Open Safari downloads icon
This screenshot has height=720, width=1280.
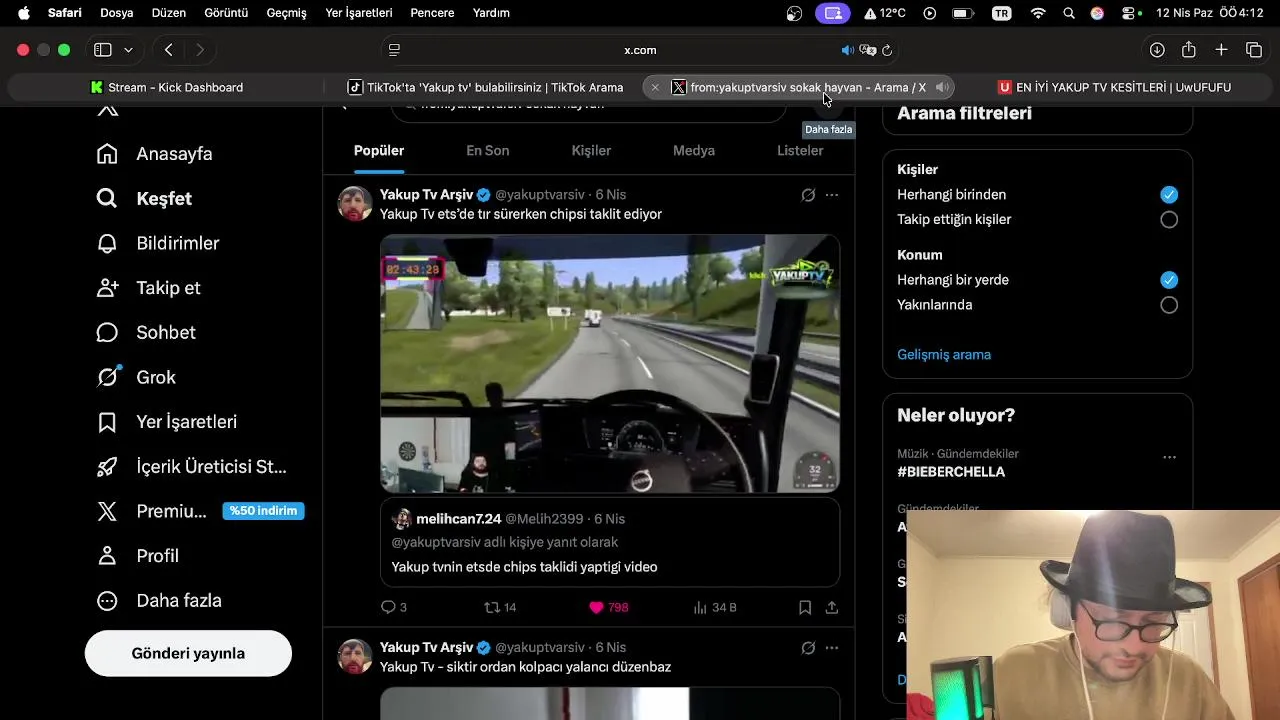pos(1157,50)
